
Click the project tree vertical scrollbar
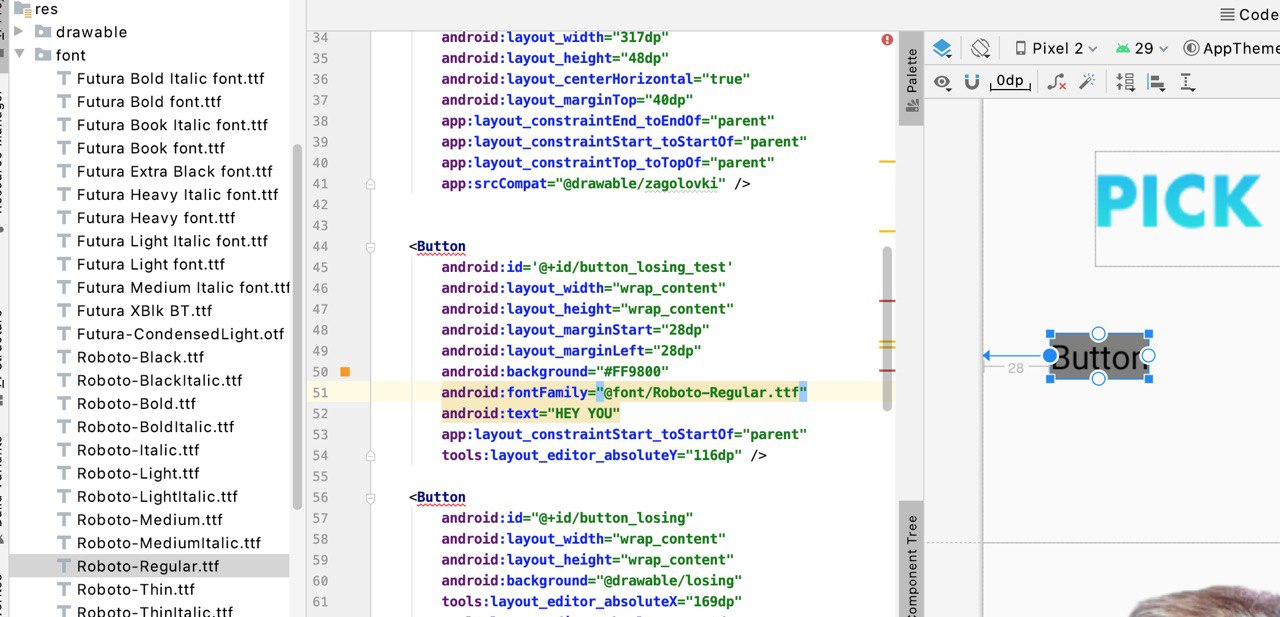click(x=297, y=326)
